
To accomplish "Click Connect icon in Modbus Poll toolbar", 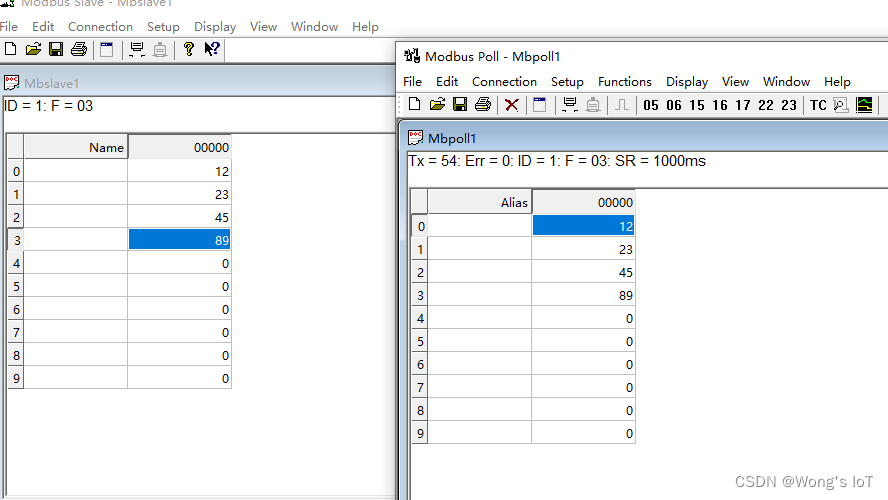I will tap(570, 104).
